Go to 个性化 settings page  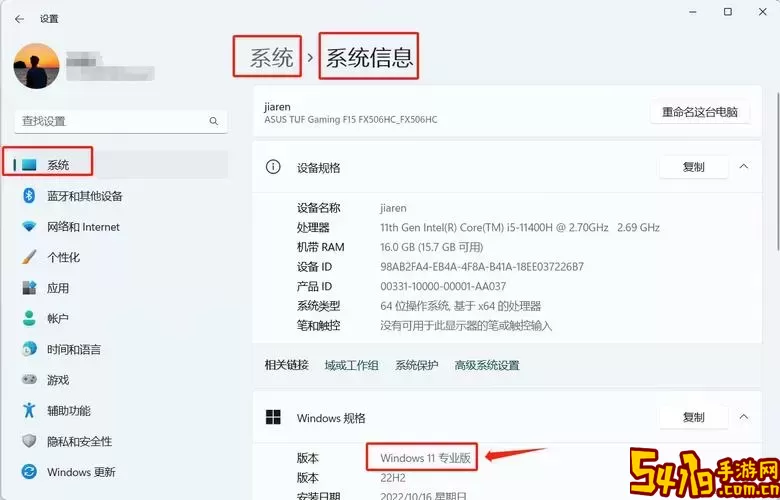coord(63,257)
